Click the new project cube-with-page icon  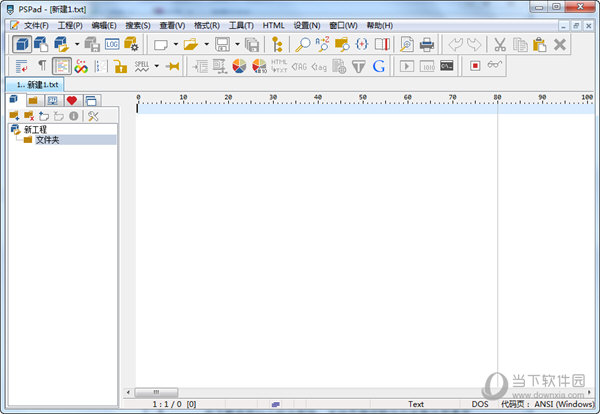point(41,44)
